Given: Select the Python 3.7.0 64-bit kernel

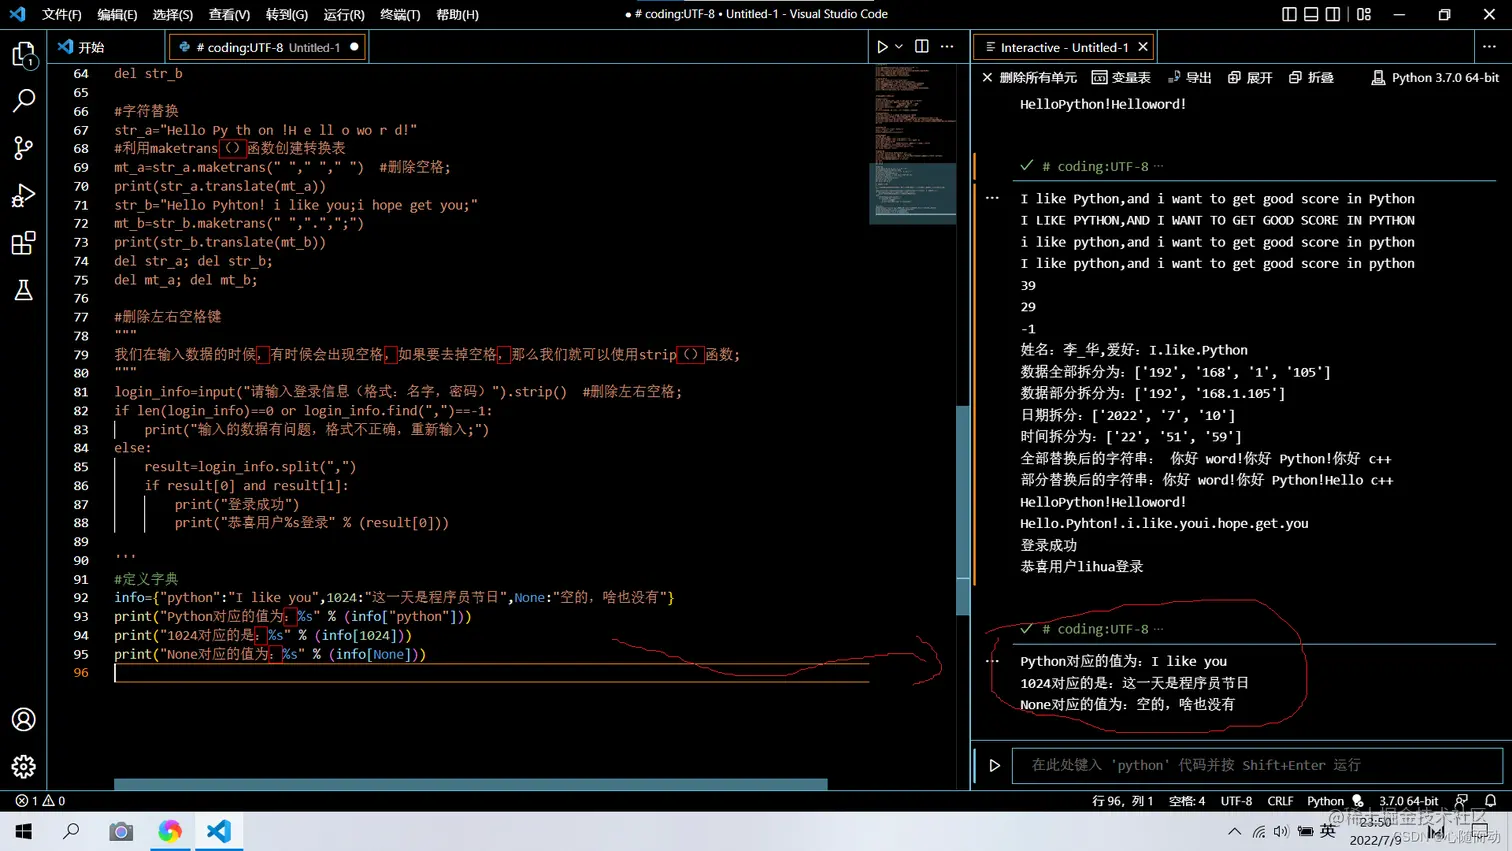Looking at the screenshot, I should [x=1435, y=77].
